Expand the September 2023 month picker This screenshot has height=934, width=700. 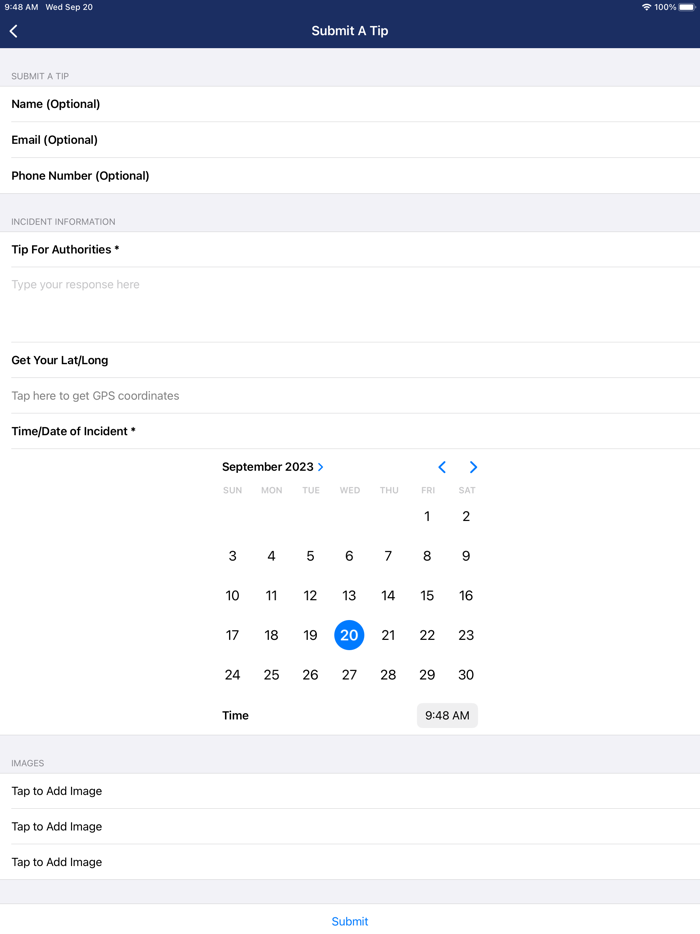pos(273,467)
